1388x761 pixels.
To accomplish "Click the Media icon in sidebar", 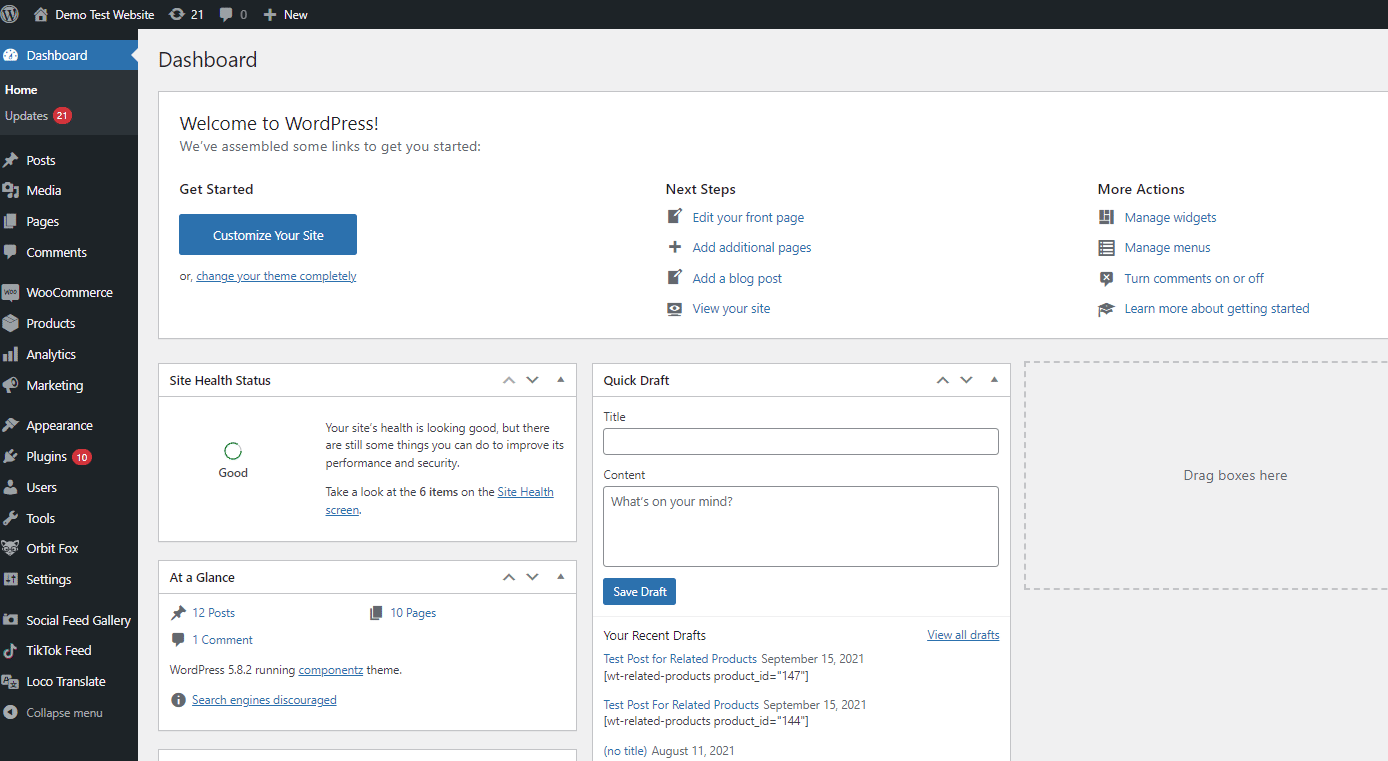I will coord(11,190).
